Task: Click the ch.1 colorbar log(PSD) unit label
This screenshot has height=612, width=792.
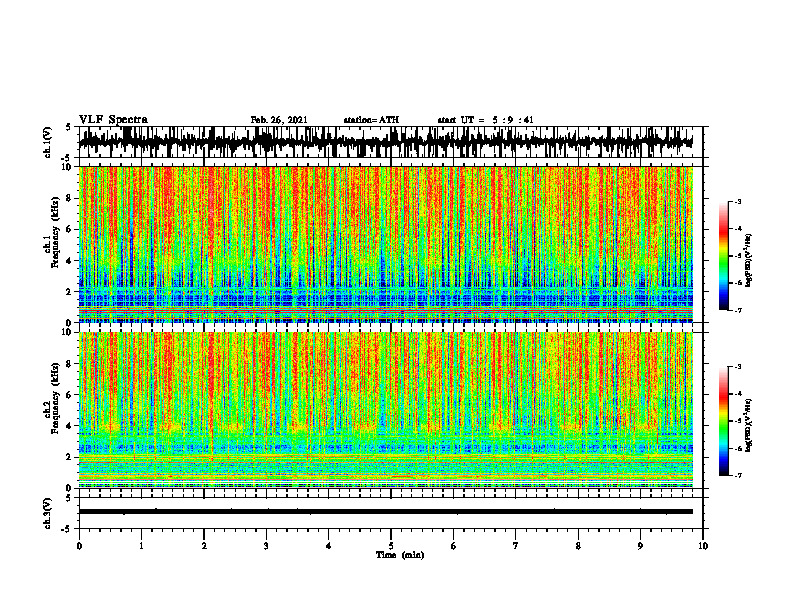Action: pyautogui.click(x=749, y=261)
